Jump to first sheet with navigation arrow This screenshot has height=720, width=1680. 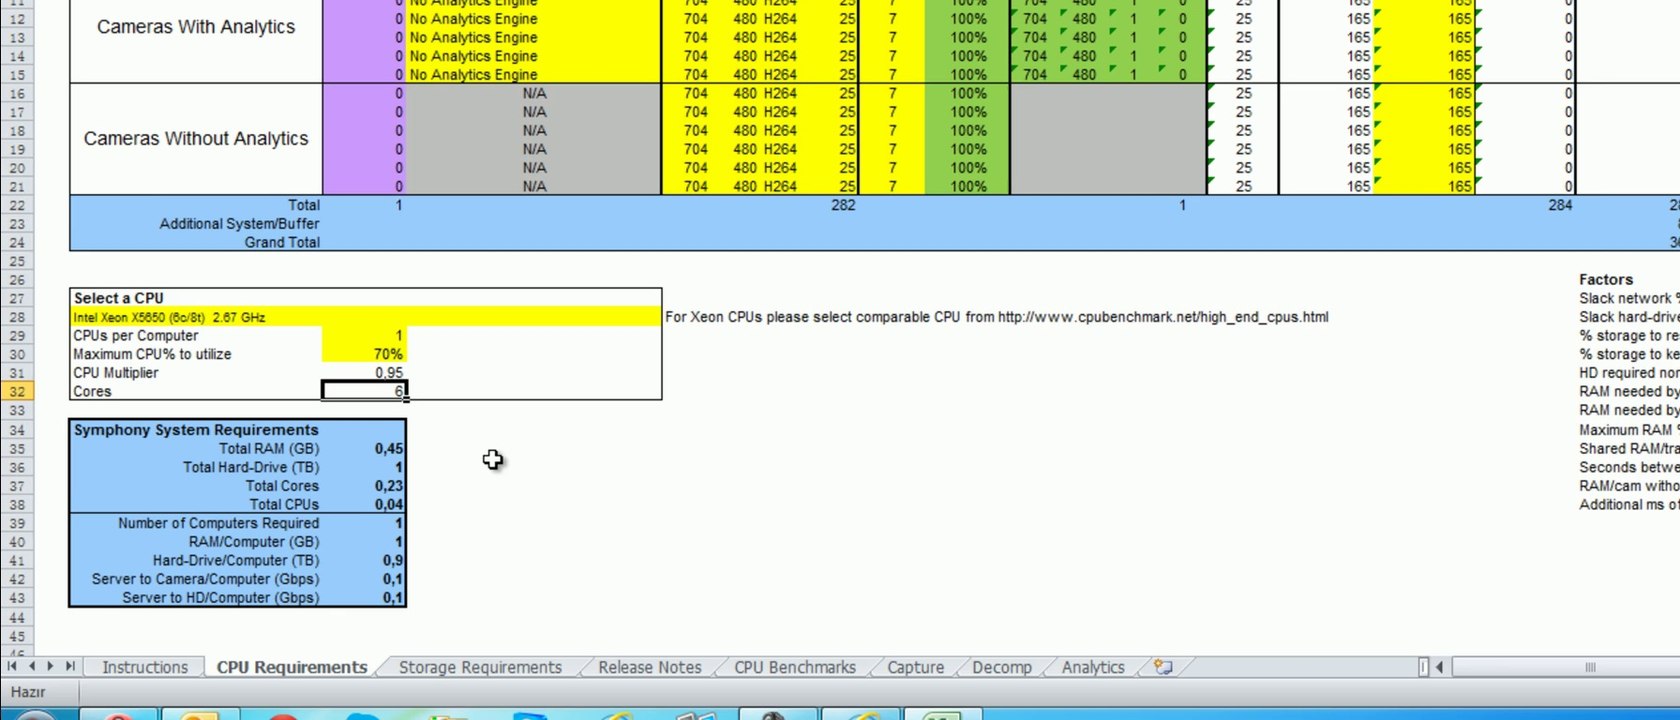pyautogui.click(x=12, y=666)
